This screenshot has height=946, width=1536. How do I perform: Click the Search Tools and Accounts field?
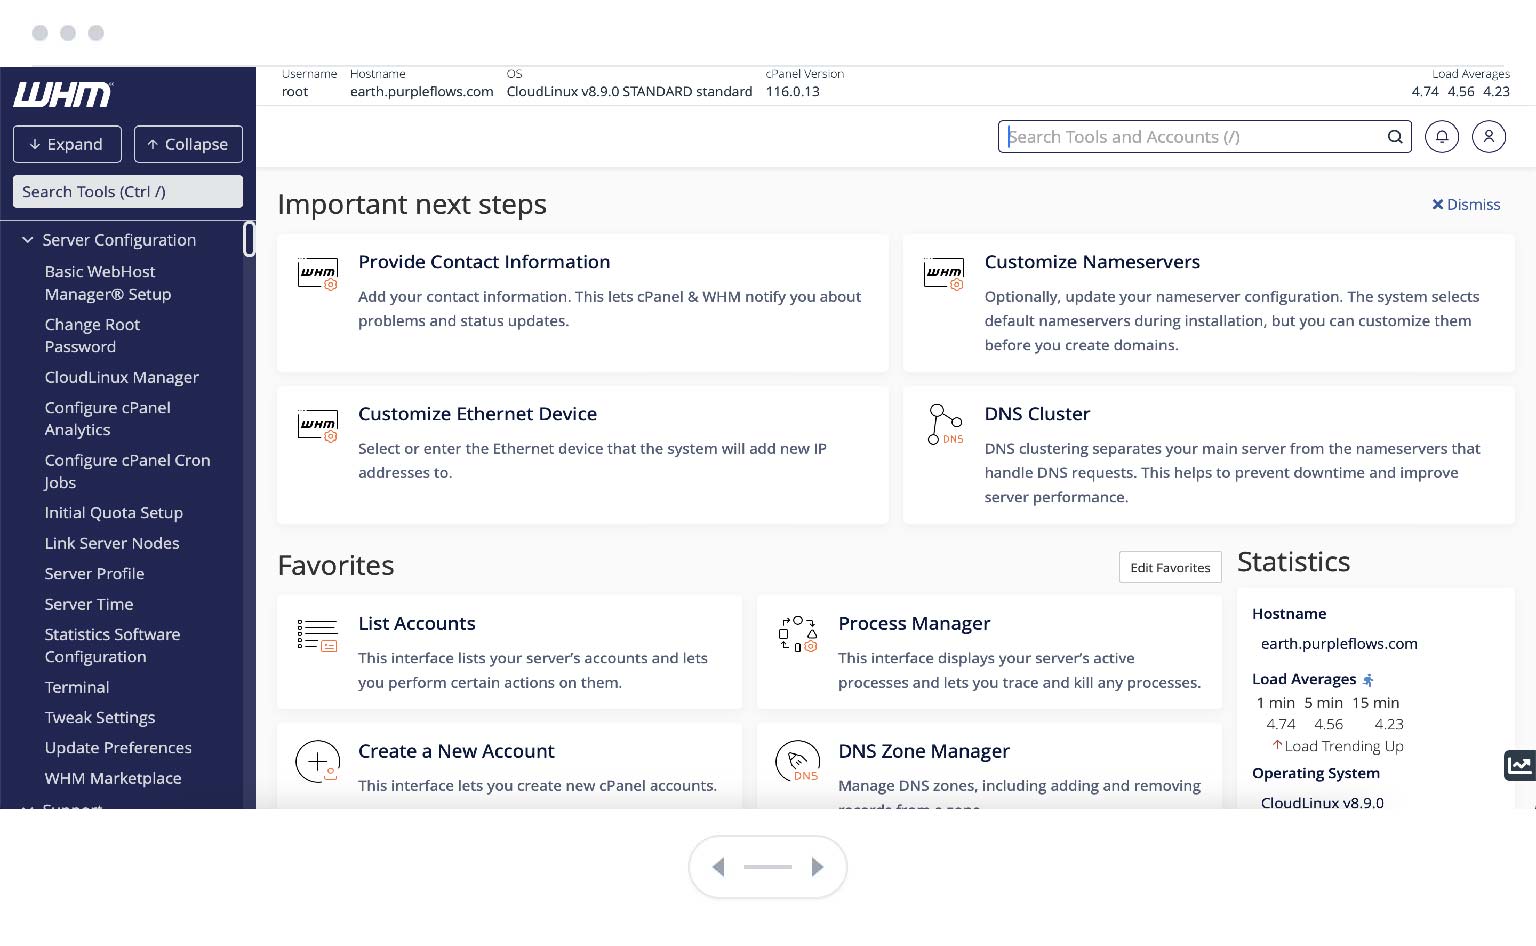[1190, 137]
